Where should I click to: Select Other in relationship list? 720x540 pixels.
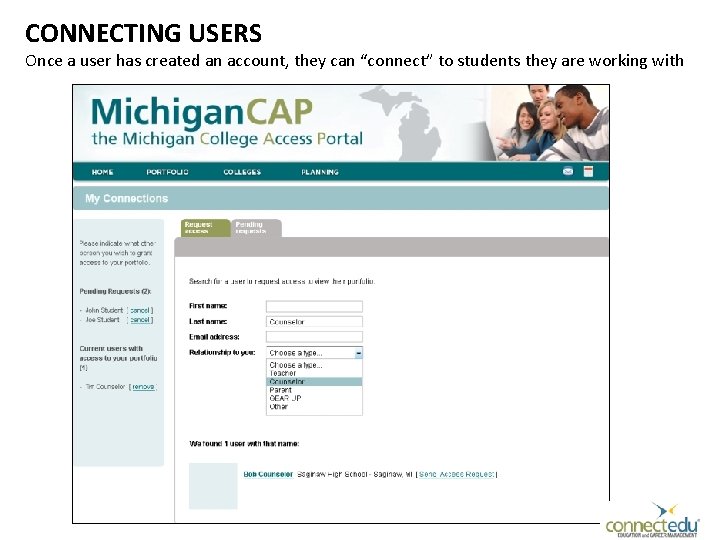coord(314,406)
